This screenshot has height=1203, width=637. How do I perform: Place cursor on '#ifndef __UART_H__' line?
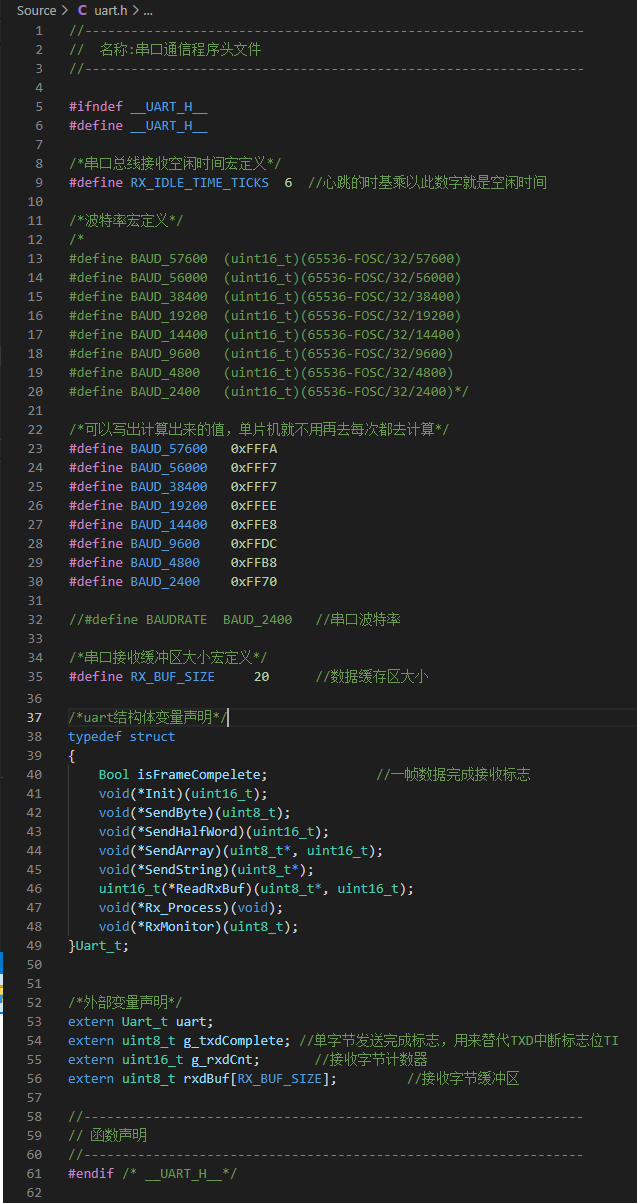(x=138, y=106)
